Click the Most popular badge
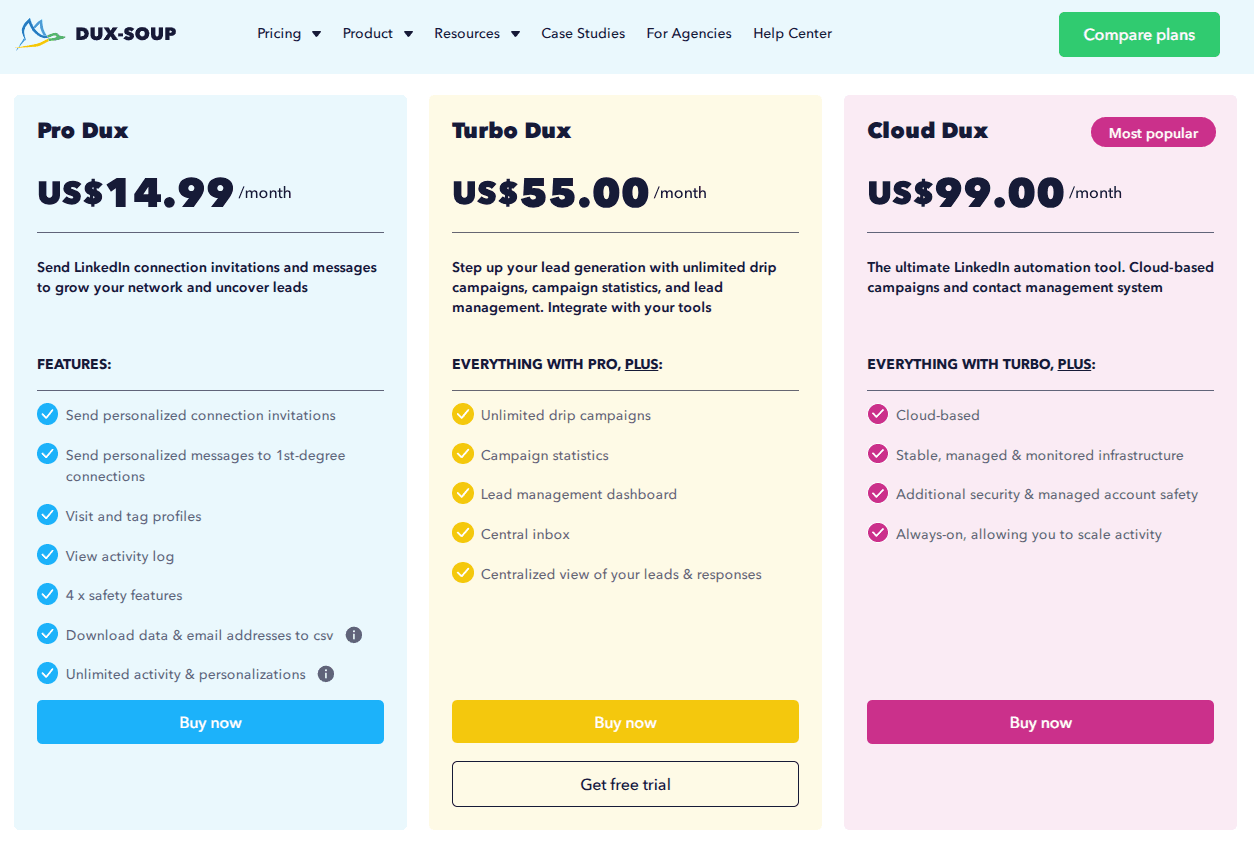Viewport: 1254px width, 846px height. tap(1153, 133)
